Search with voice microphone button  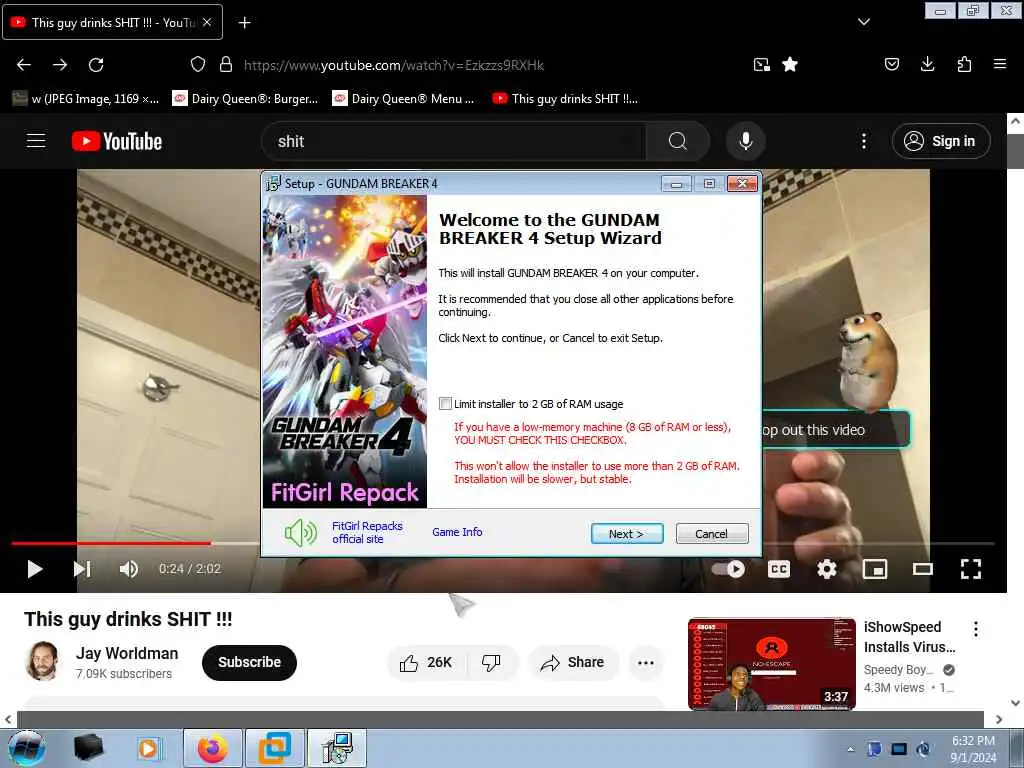click(745, 141)
